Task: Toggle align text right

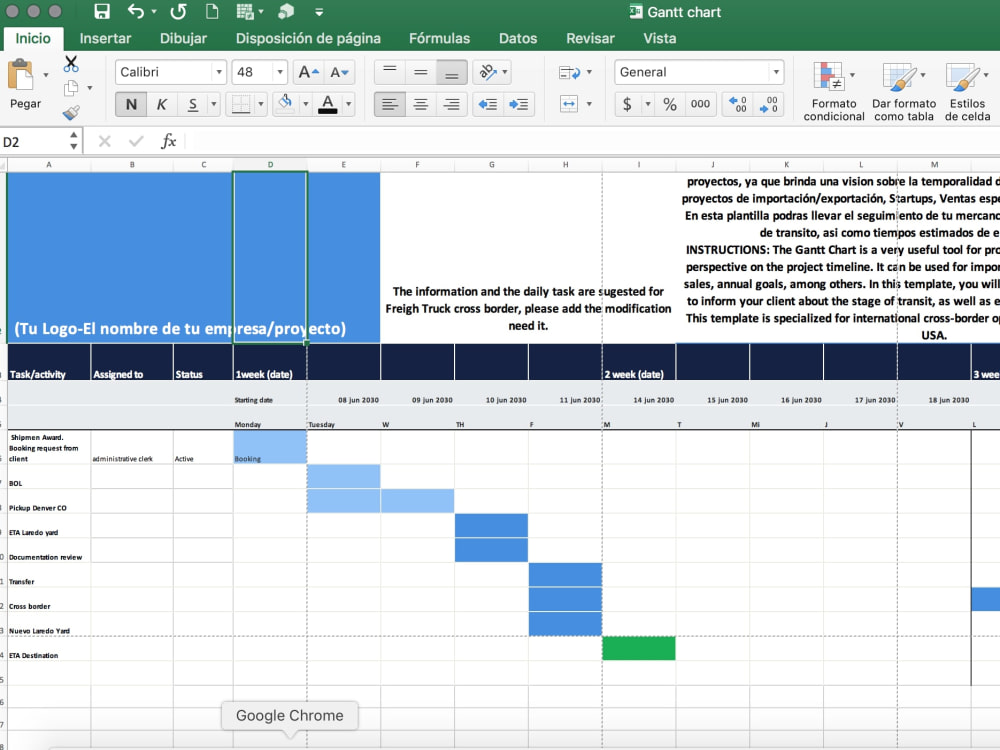Action: point(452,104)
